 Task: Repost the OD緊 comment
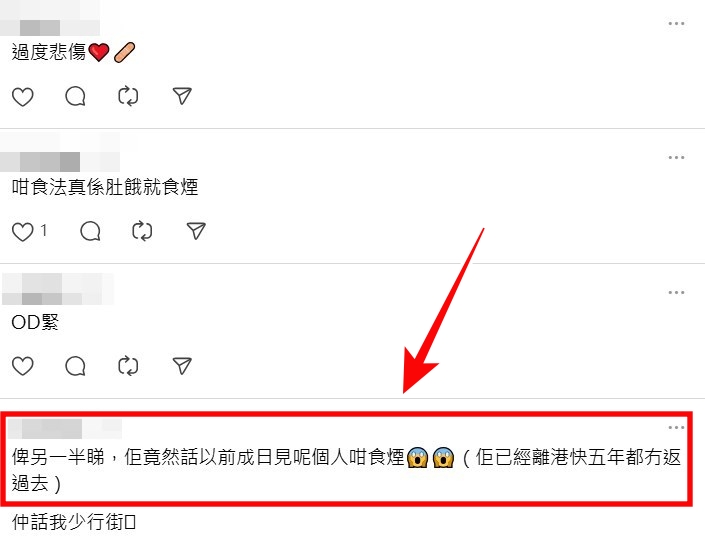coord(128,366)
